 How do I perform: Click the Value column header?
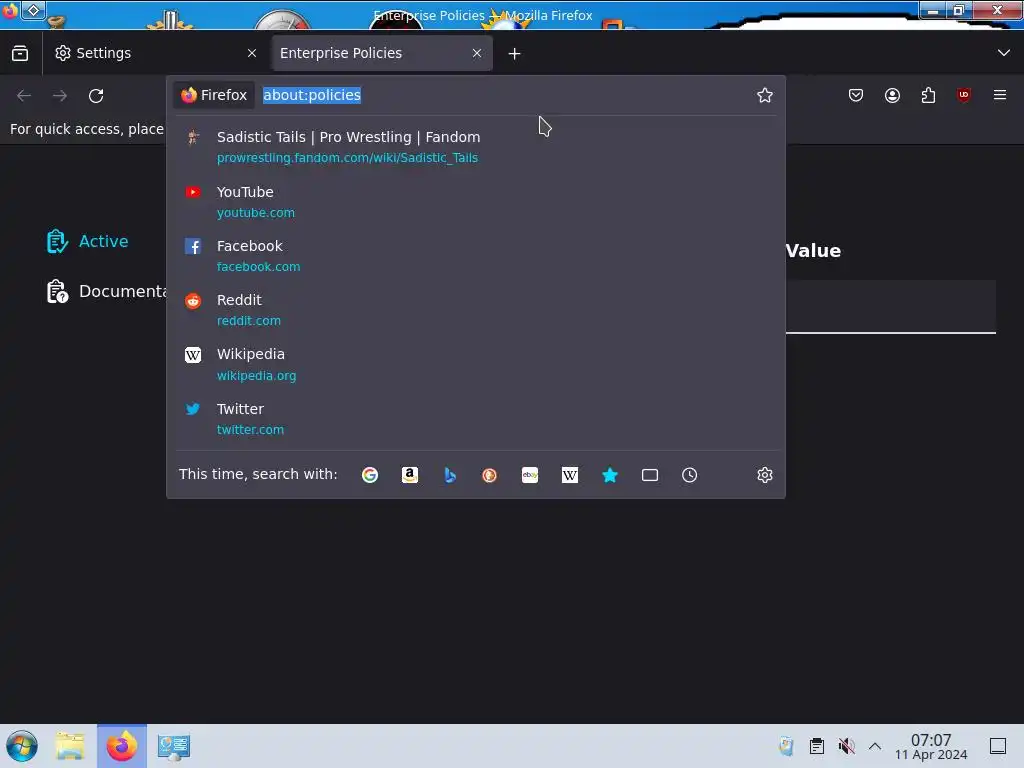[x=813, y=251]
